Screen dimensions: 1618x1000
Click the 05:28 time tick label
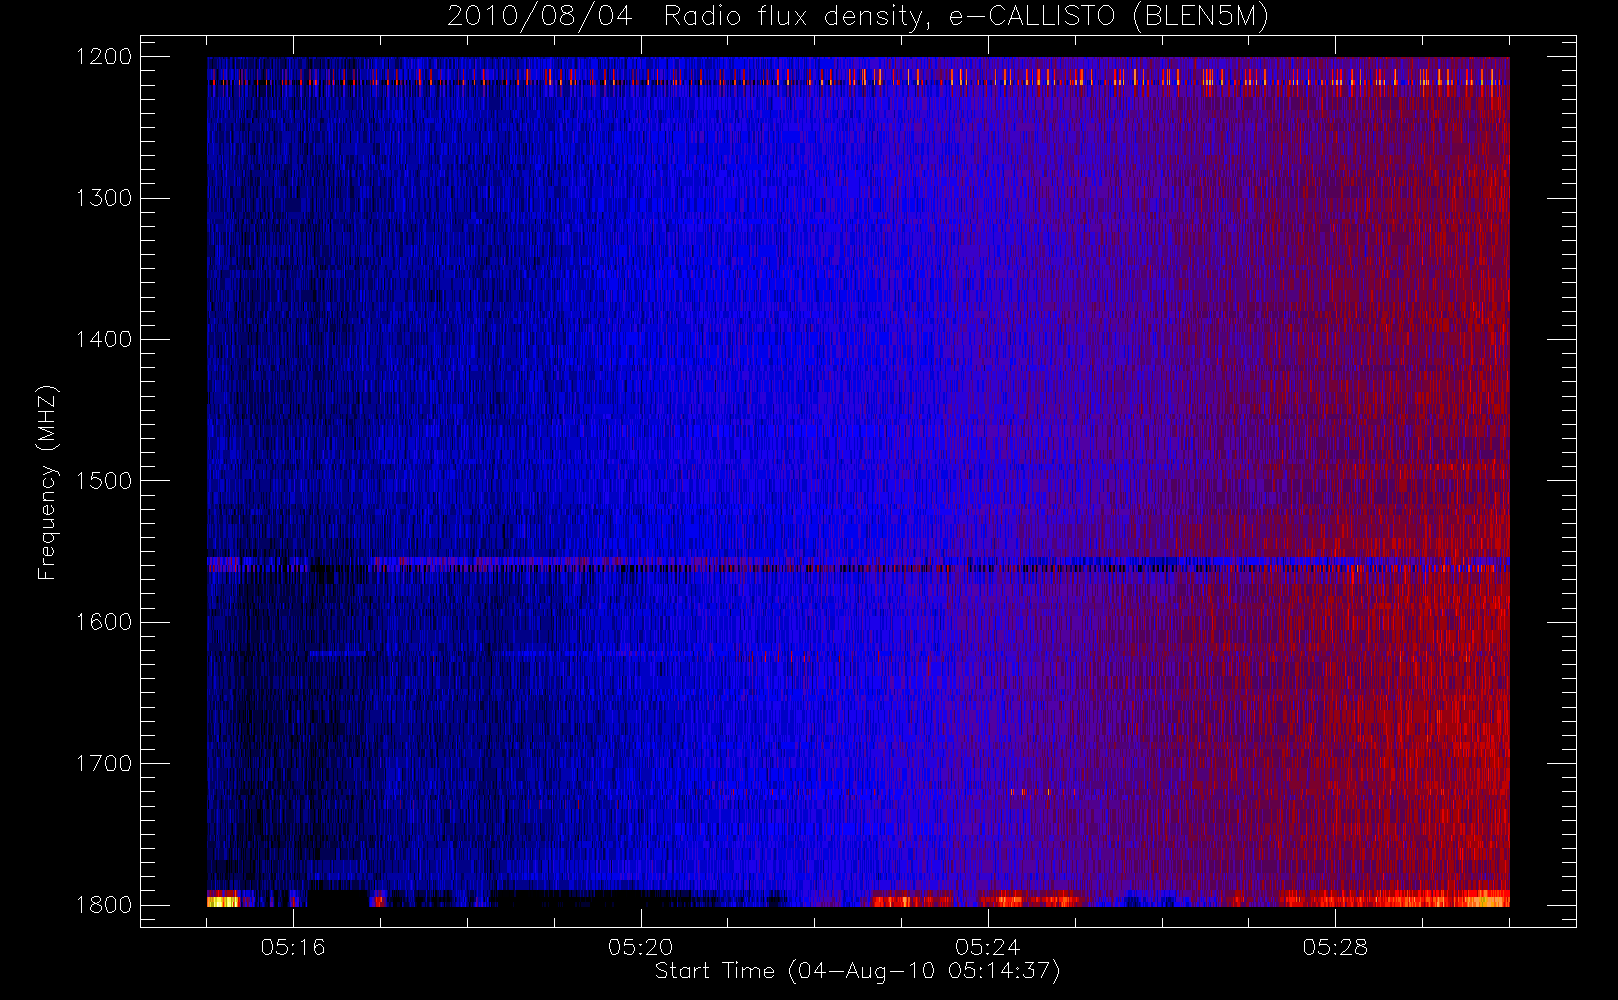pyautogui.click(x=1335, y=947)
